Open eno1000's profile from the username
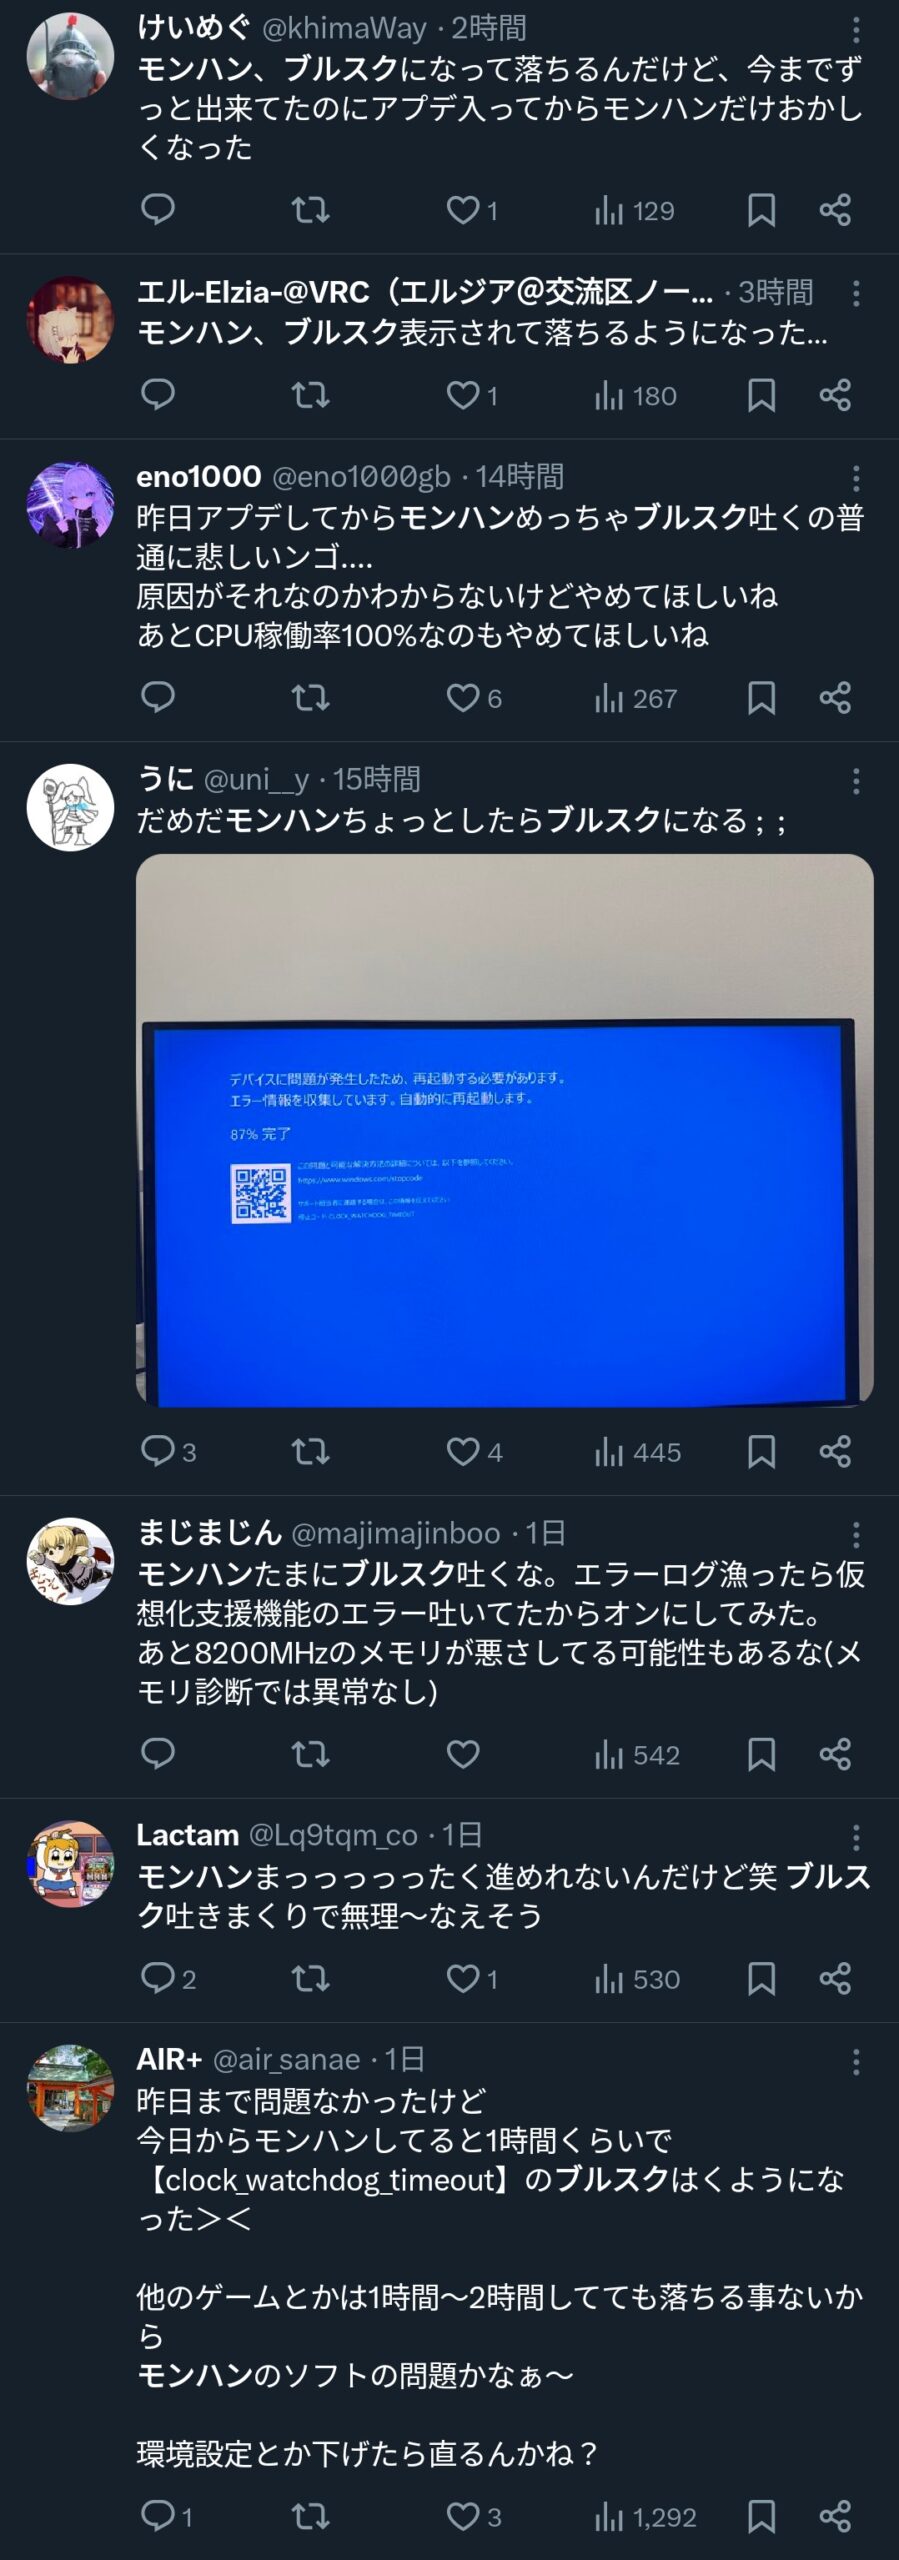This screenshot has height=2560, width=899. tap(199, 477)
